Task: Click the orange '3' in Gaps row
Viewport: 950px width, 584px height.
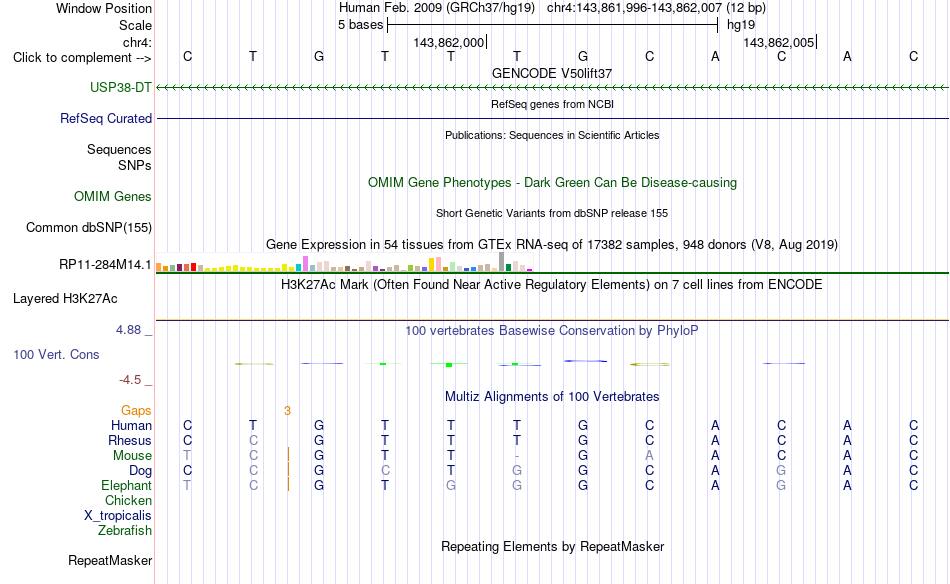Action: coord(287,411)
